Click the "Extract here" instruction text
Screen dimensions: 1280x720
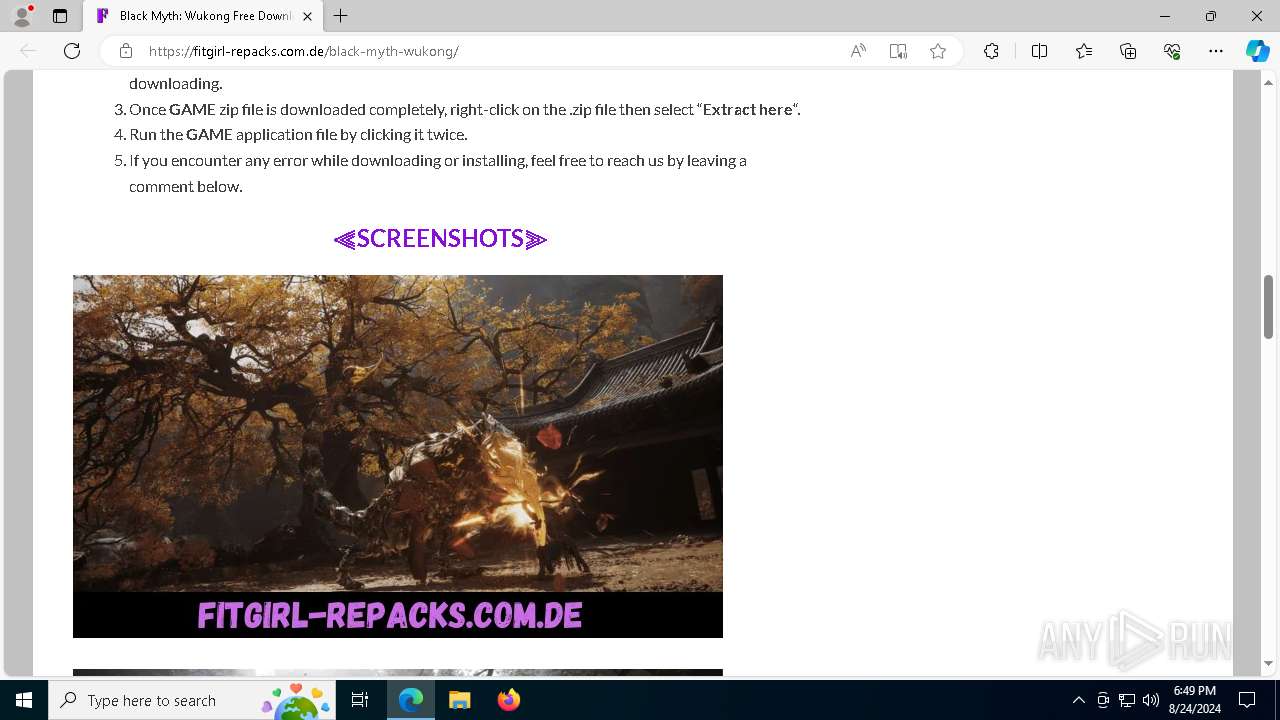click(x=748, y=109)
